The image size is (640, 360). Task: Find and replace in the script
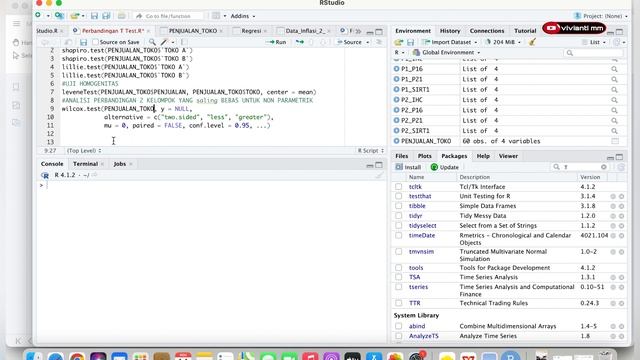(152, 42)
